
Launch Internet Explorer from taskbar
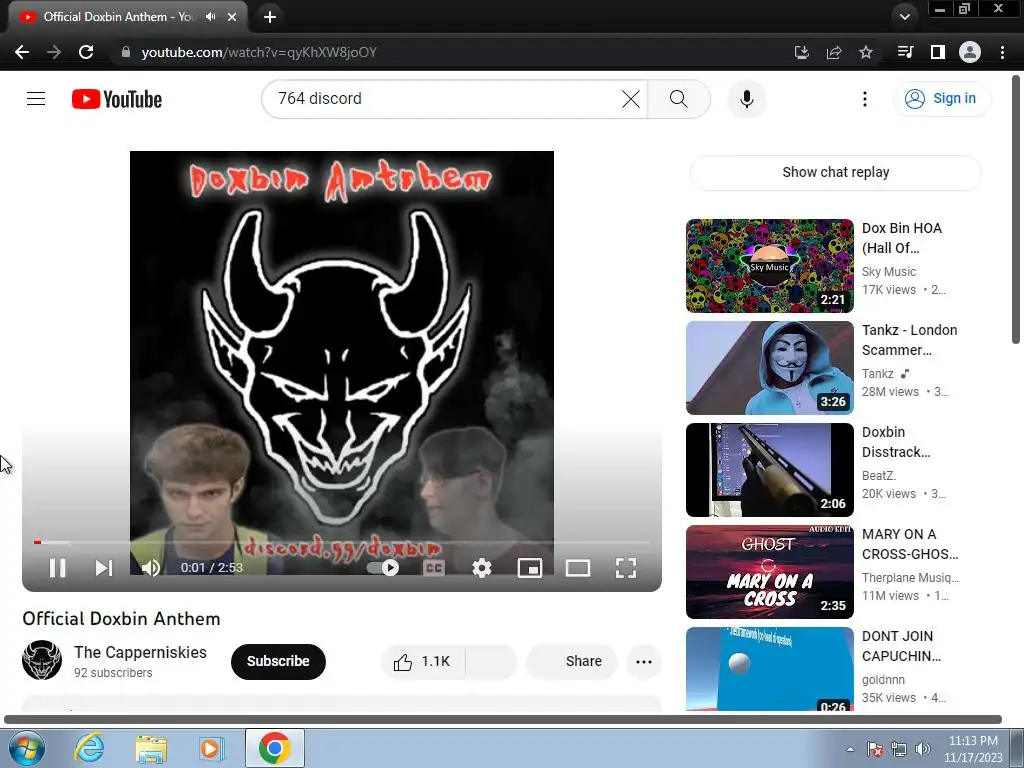click(89, 748)
